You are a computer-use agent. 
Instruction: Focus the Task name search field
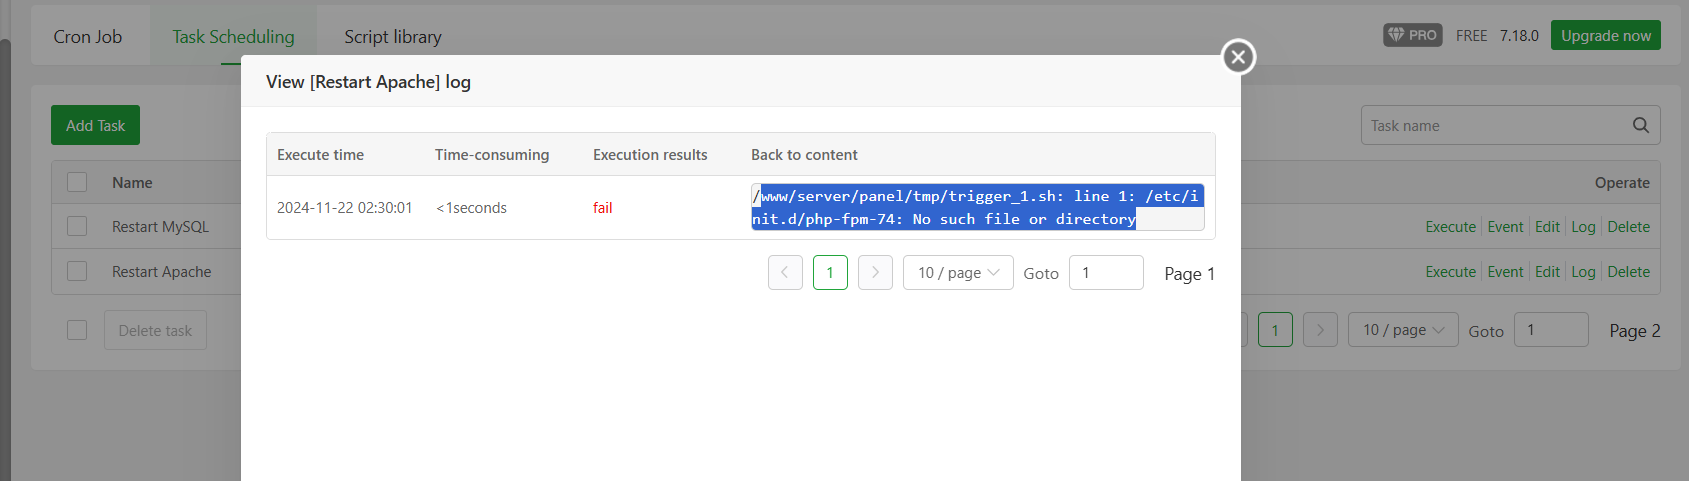1495,126
